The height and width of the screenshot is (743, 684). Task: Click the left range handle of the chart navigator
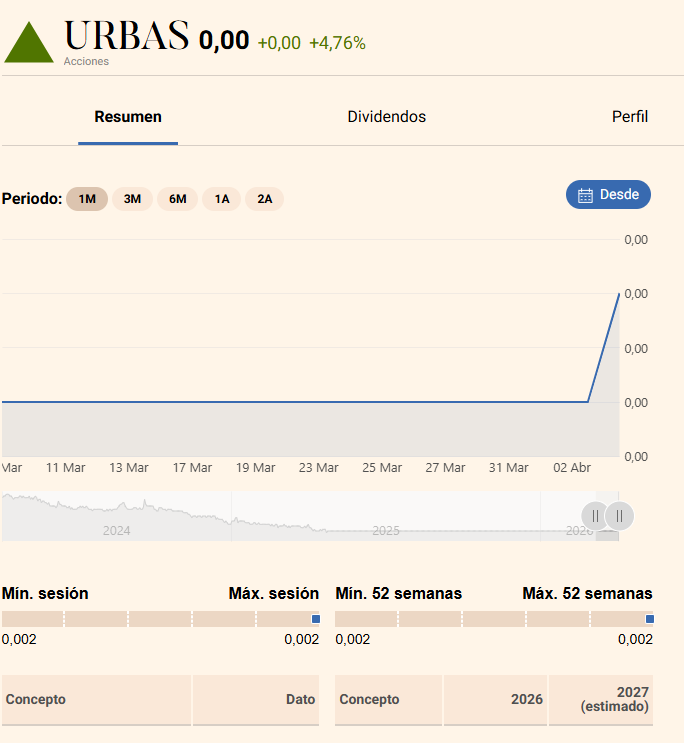[x=595, y=516]
